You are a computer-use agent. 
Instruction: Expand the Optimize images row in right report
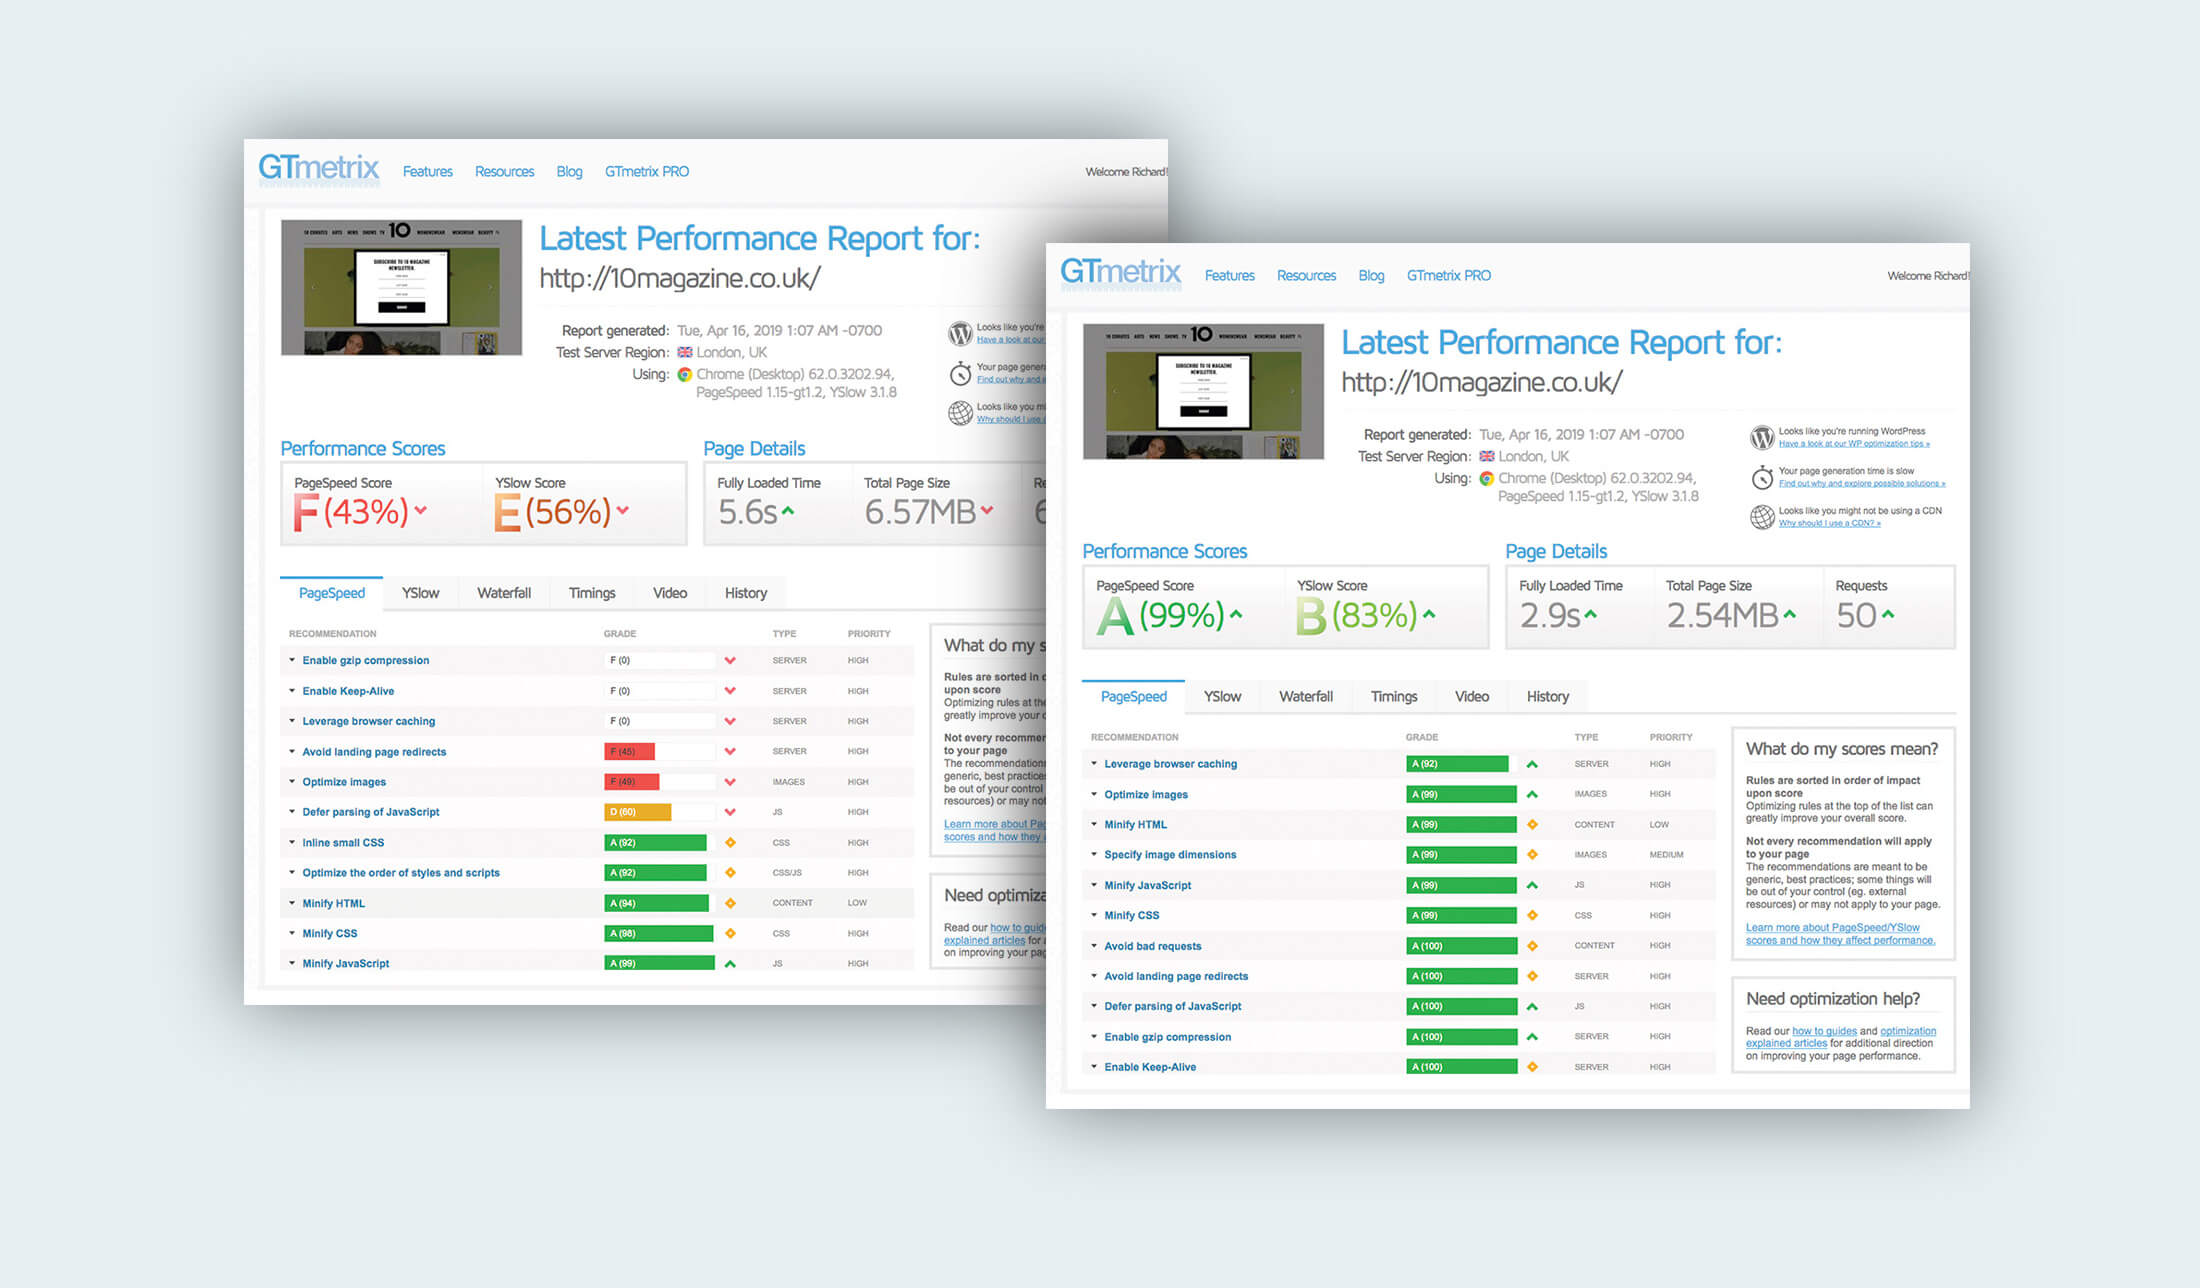pos(1145,795)
